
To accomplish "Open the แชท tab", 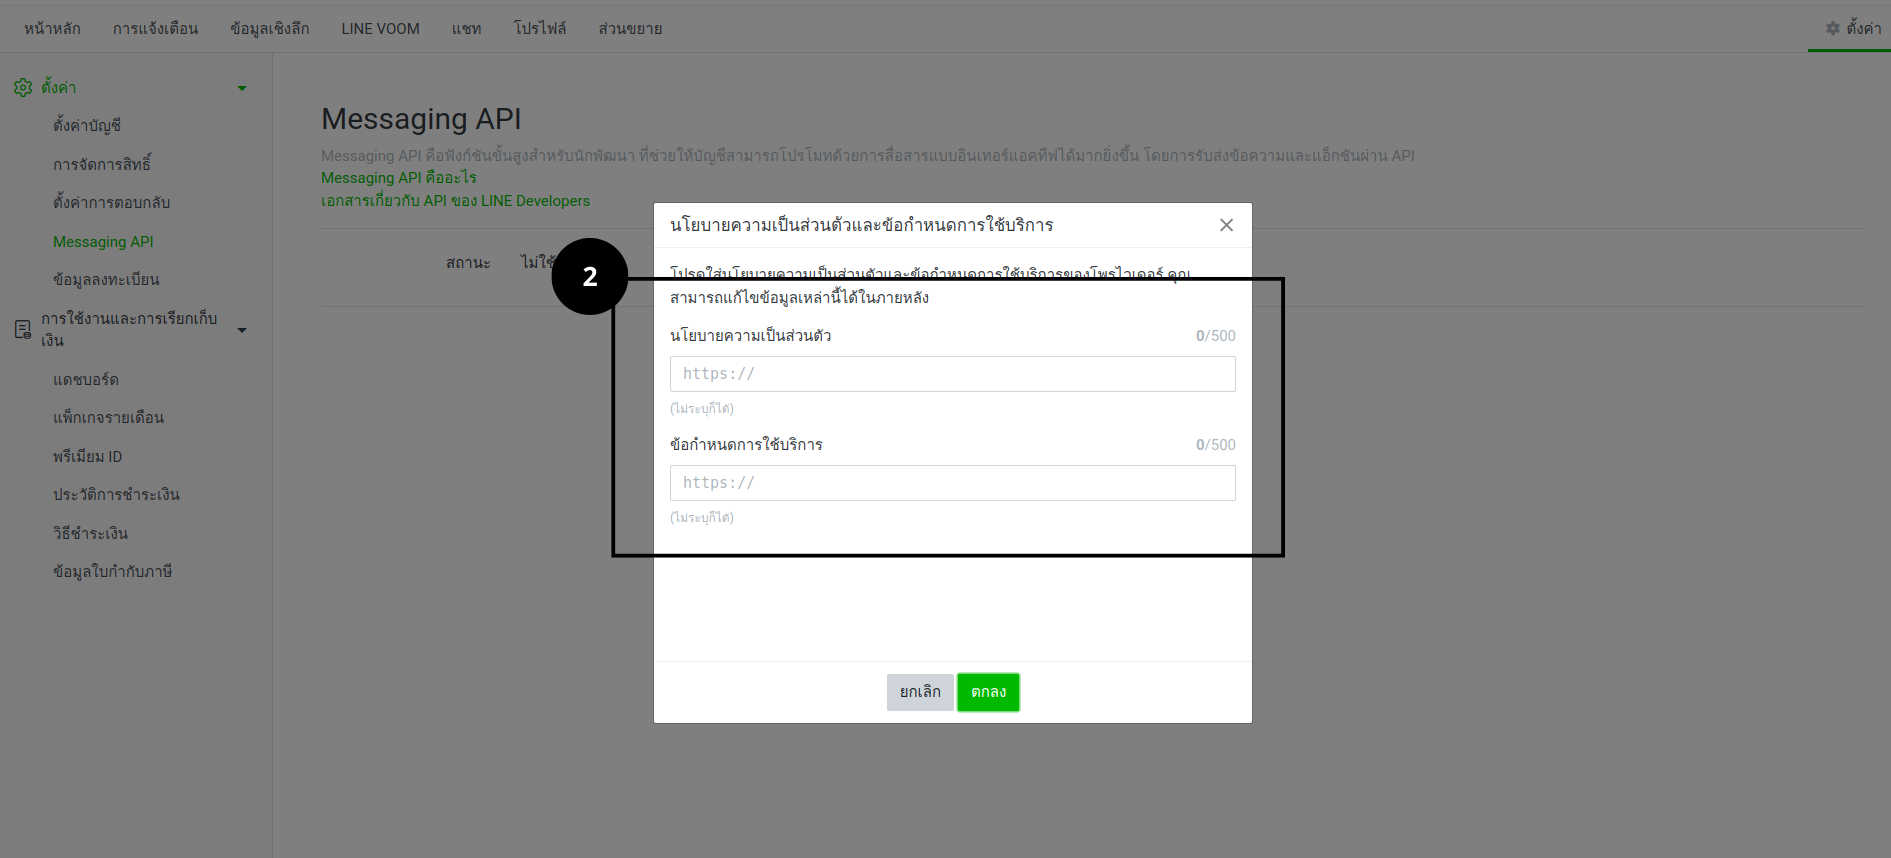I will 466,28.
